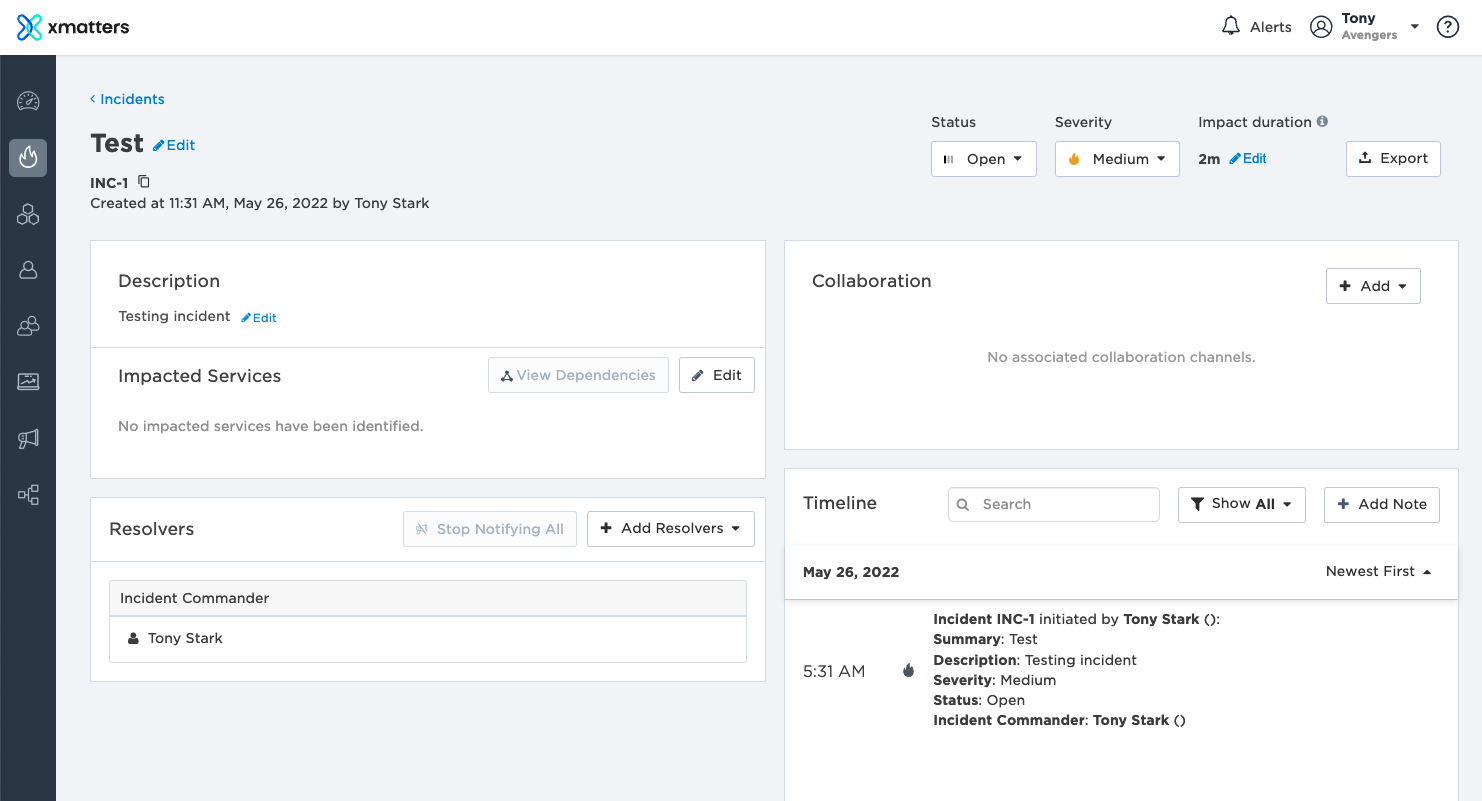Copy the INC-1 incident ID
Viewport: 1482px width, 801px height.
[144, 182]
